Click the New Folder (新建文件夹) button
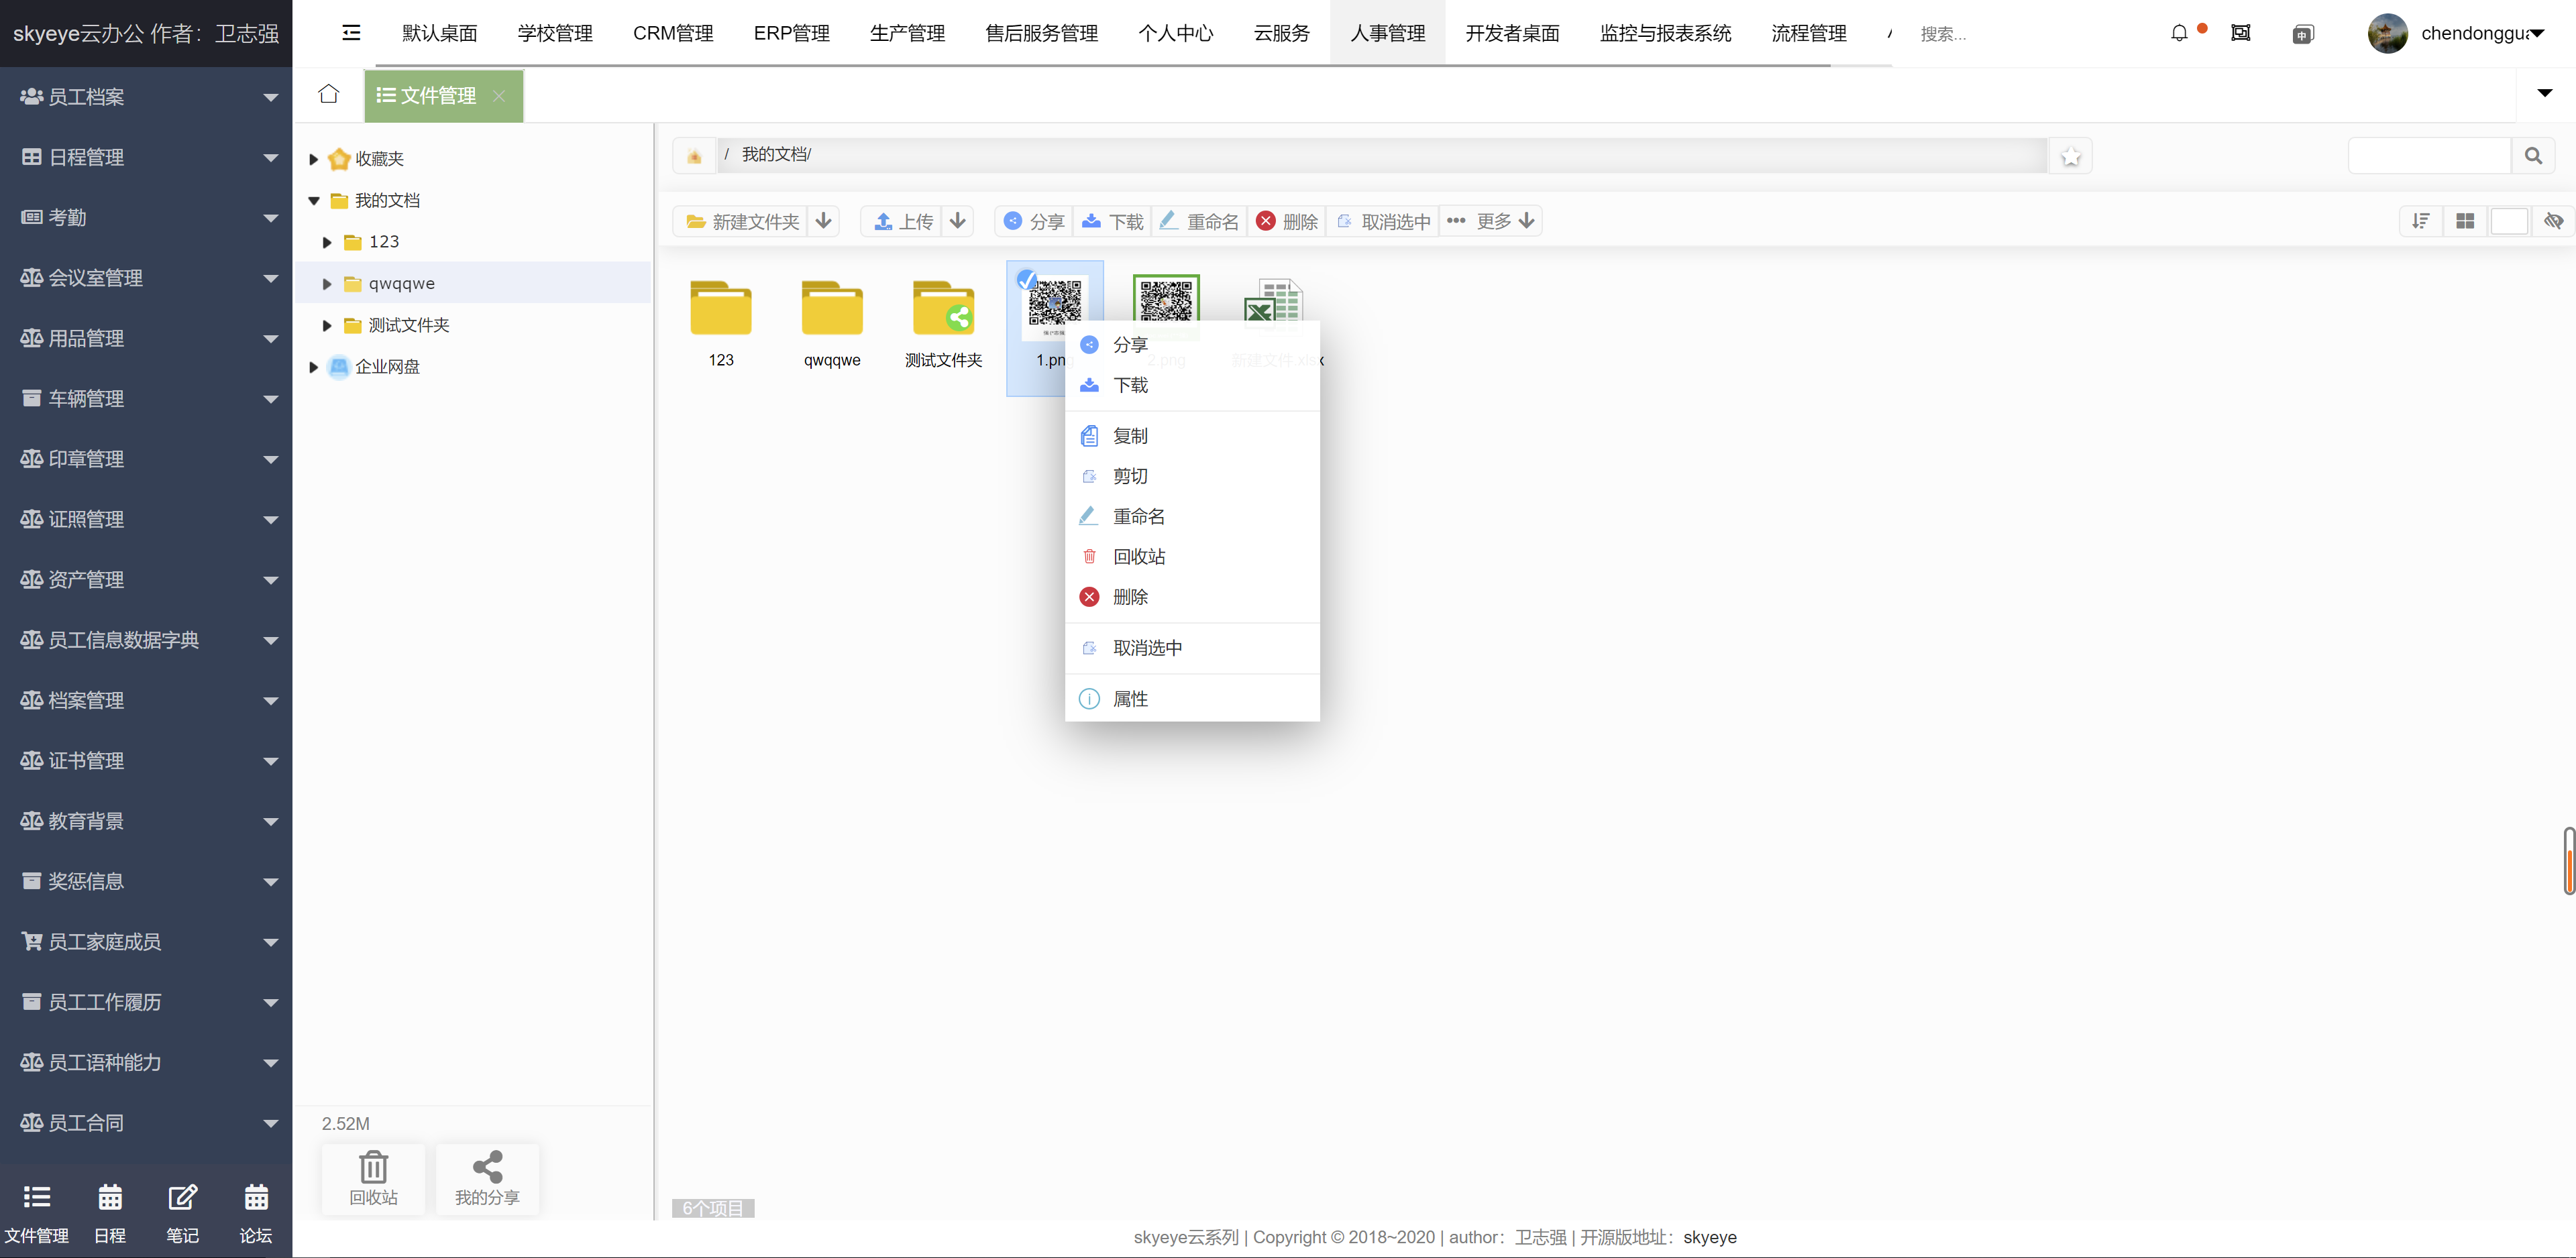Viewport: 2576px width, 1258px height. (x=741, y=221)
